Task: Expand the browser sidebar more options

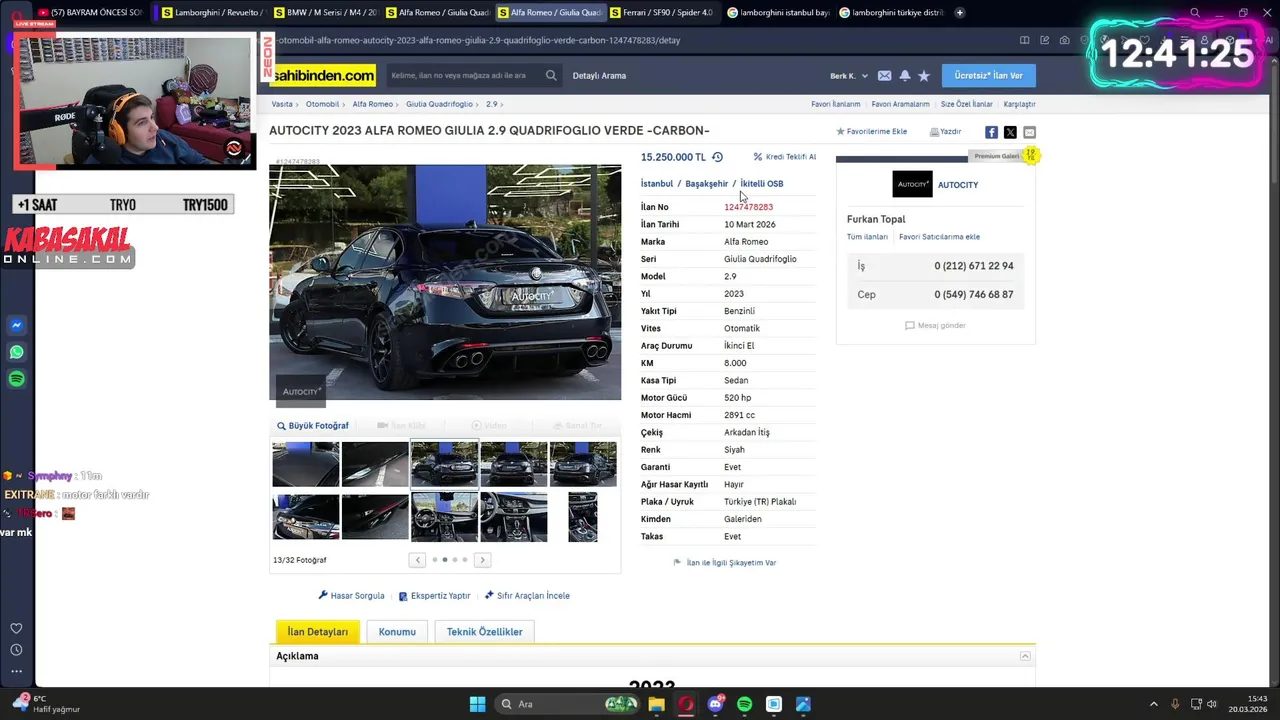Action: 16,671
